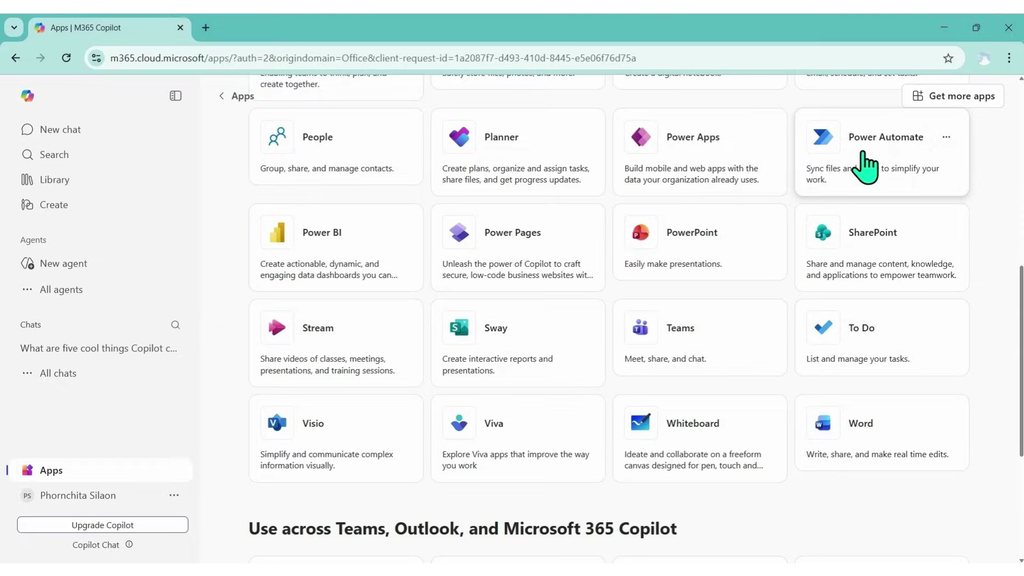This screenshot has width=1024, height=576.
Task: Open a new browser tab
Action: [206, 28]
